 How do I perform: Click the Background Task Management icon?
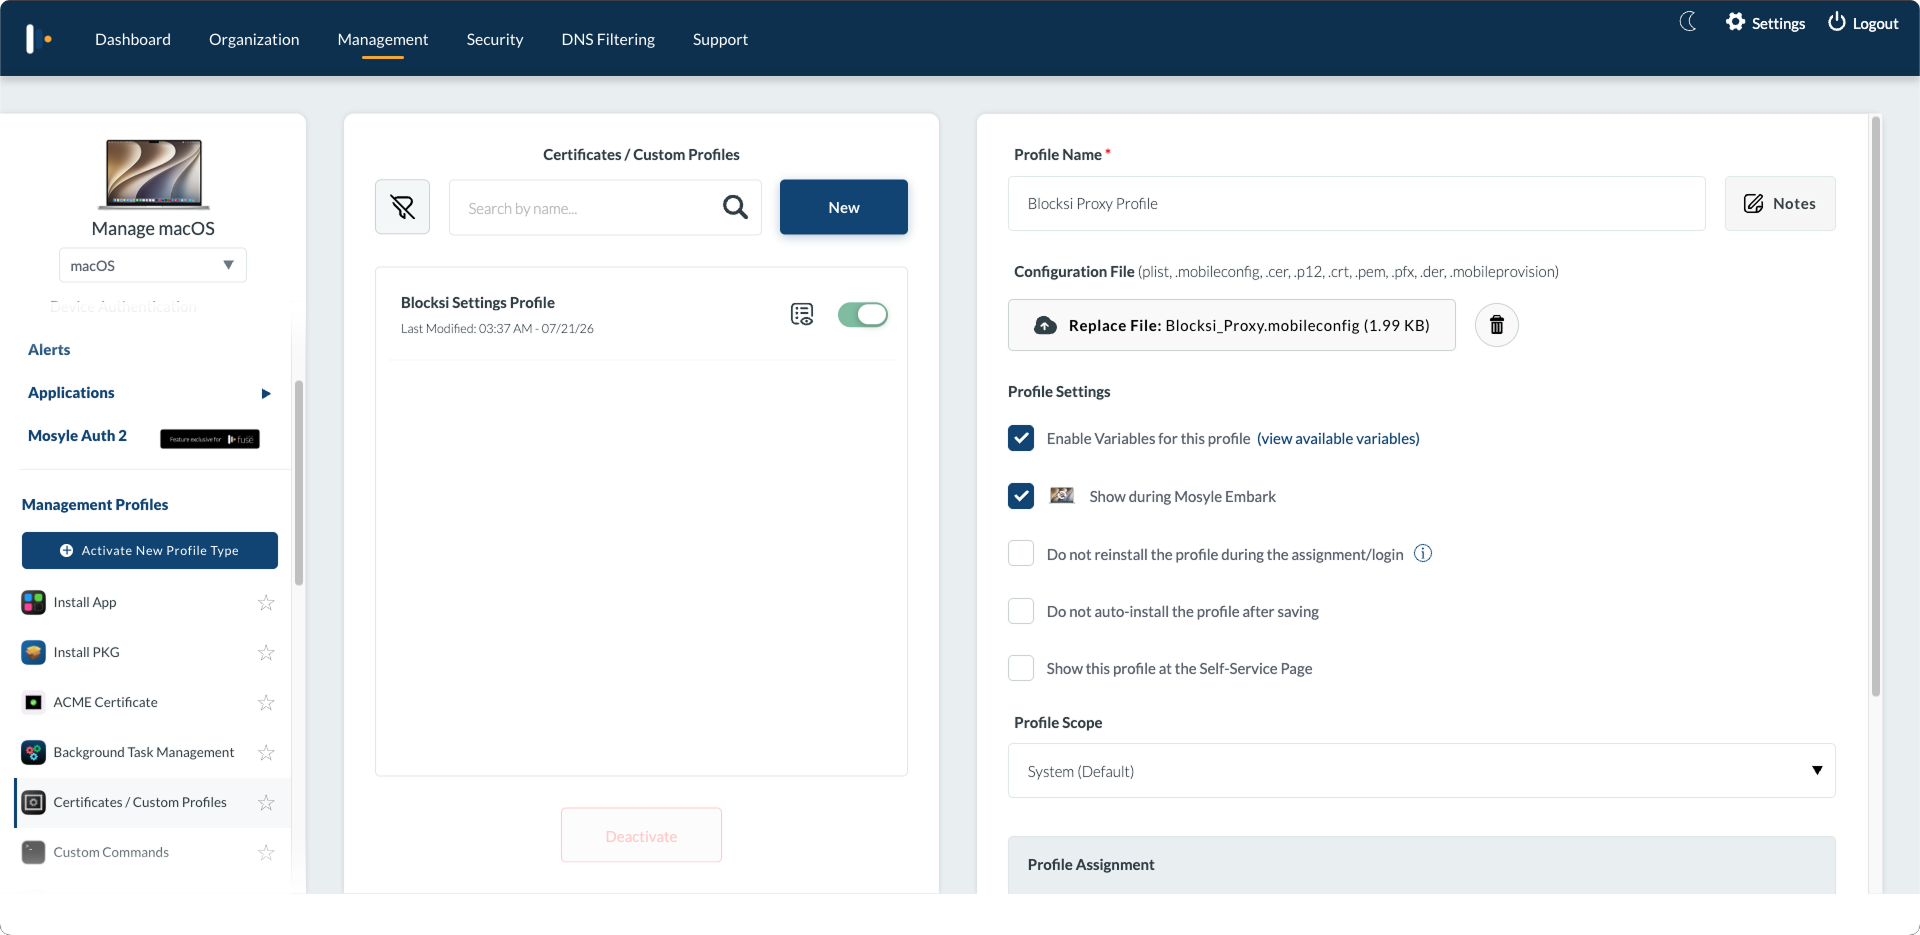34,752
